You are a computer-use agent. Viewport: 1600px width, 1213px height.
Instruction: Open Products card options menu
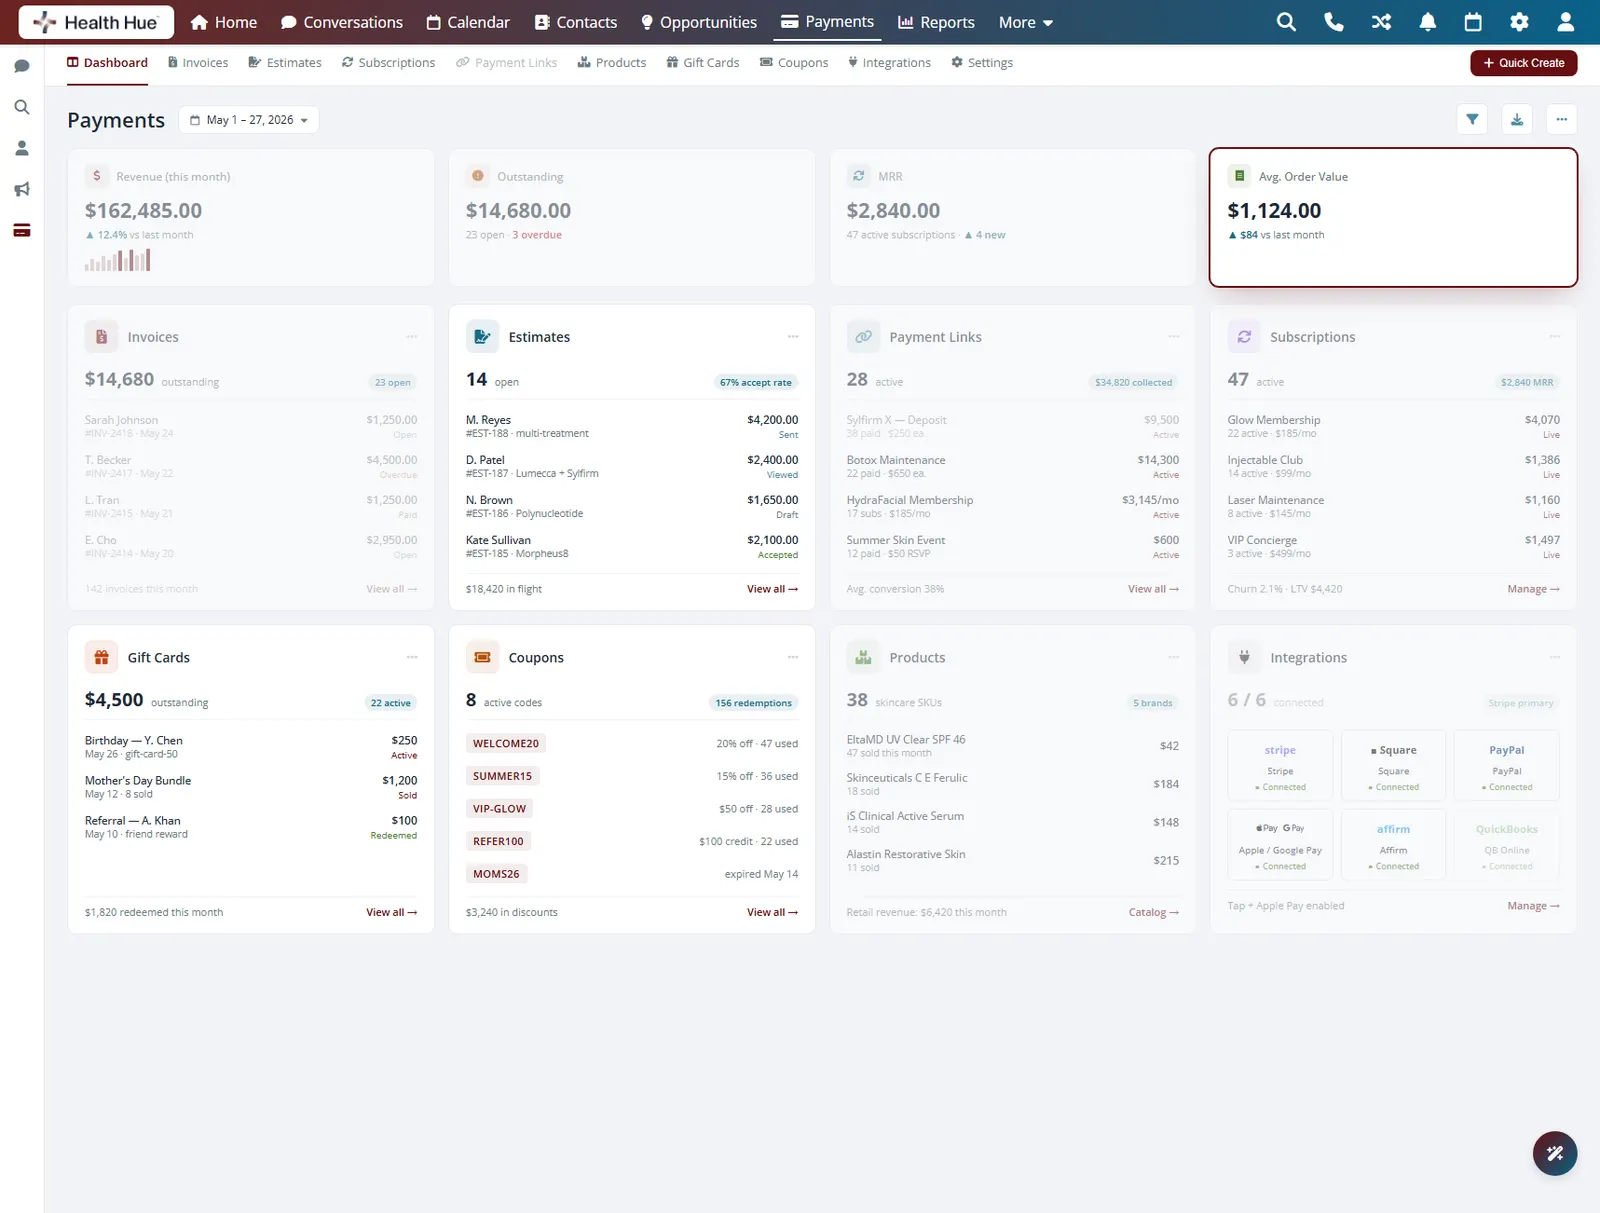pos(1174,657)
